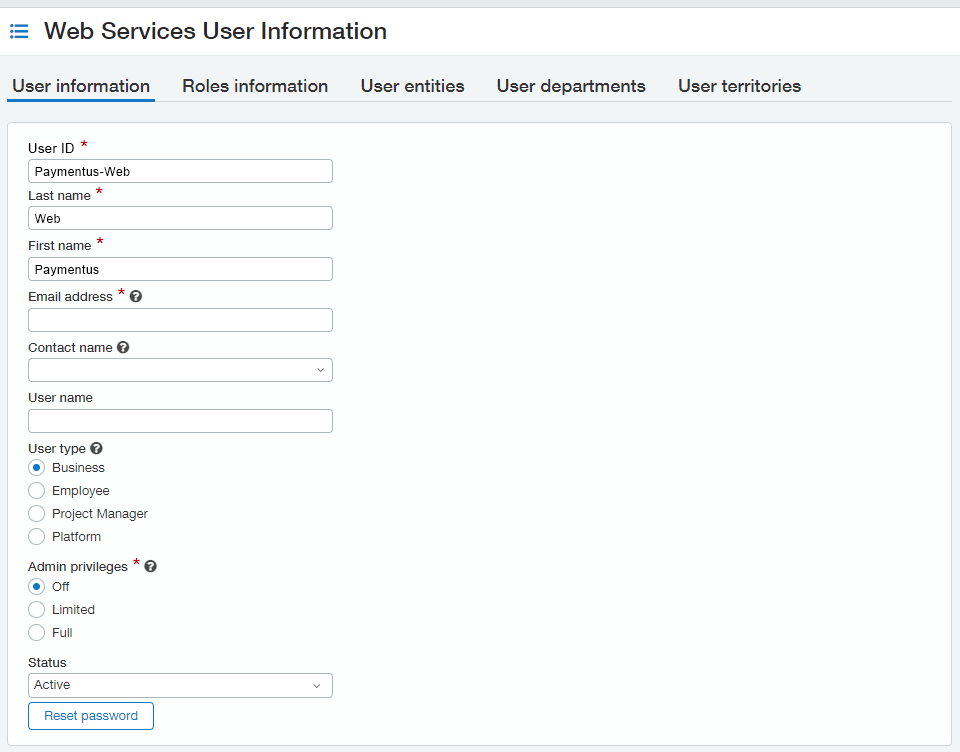The image size is (960, 752).
Task: Go to the User departments tab
Action: [x=571, y=86]
